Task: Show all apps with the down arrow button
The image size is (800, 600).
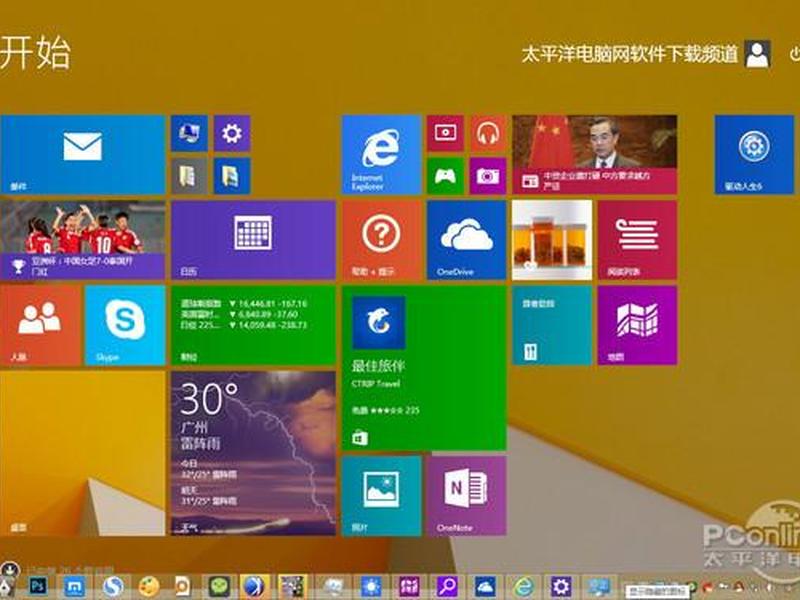Action: point(9,569)
